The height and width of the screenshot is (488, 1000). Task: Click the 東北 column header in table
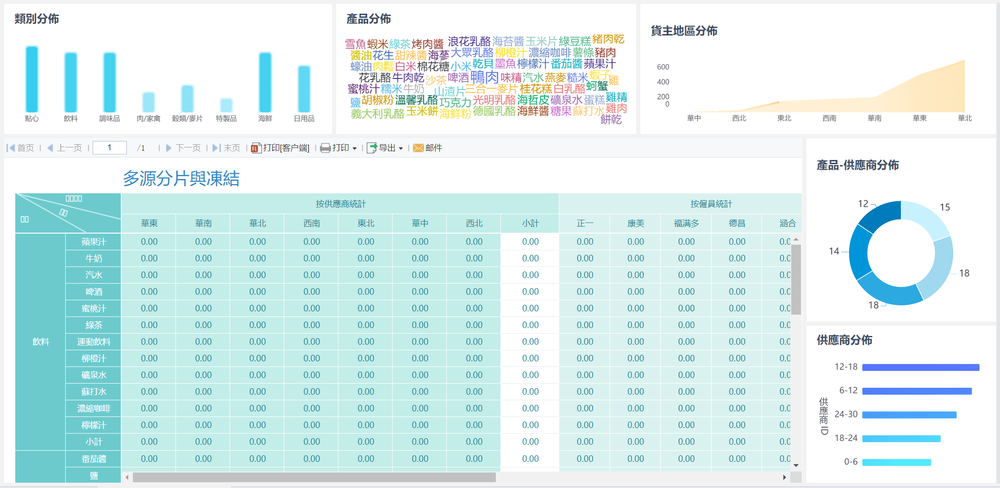366,224
